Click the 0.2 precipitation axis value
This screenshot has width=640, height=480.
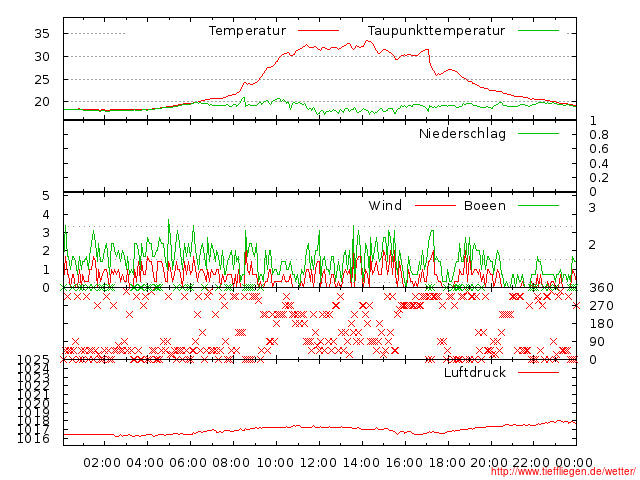(x=599, y=178)
